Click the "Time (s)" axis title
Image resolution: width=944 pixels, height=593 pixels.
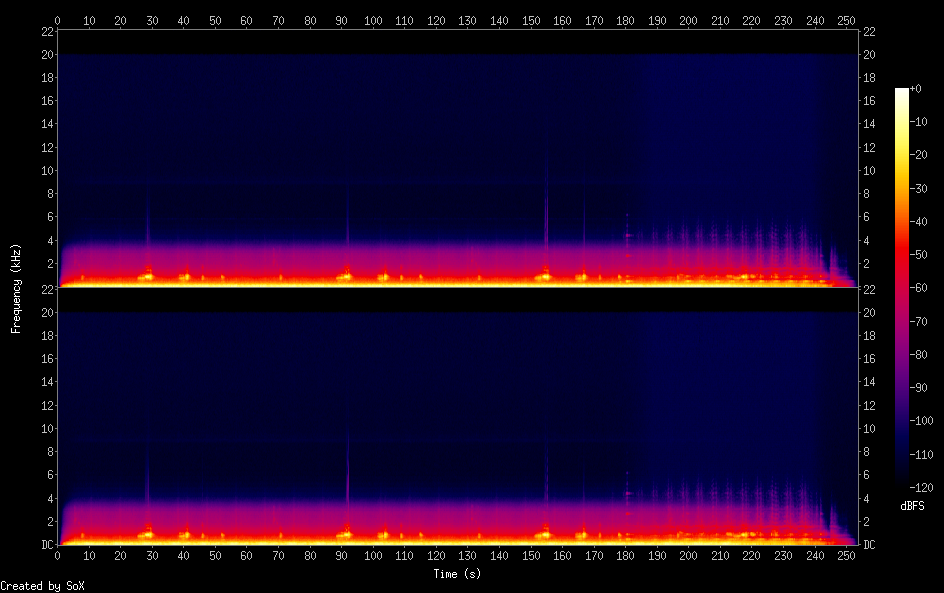coord(459,574)
